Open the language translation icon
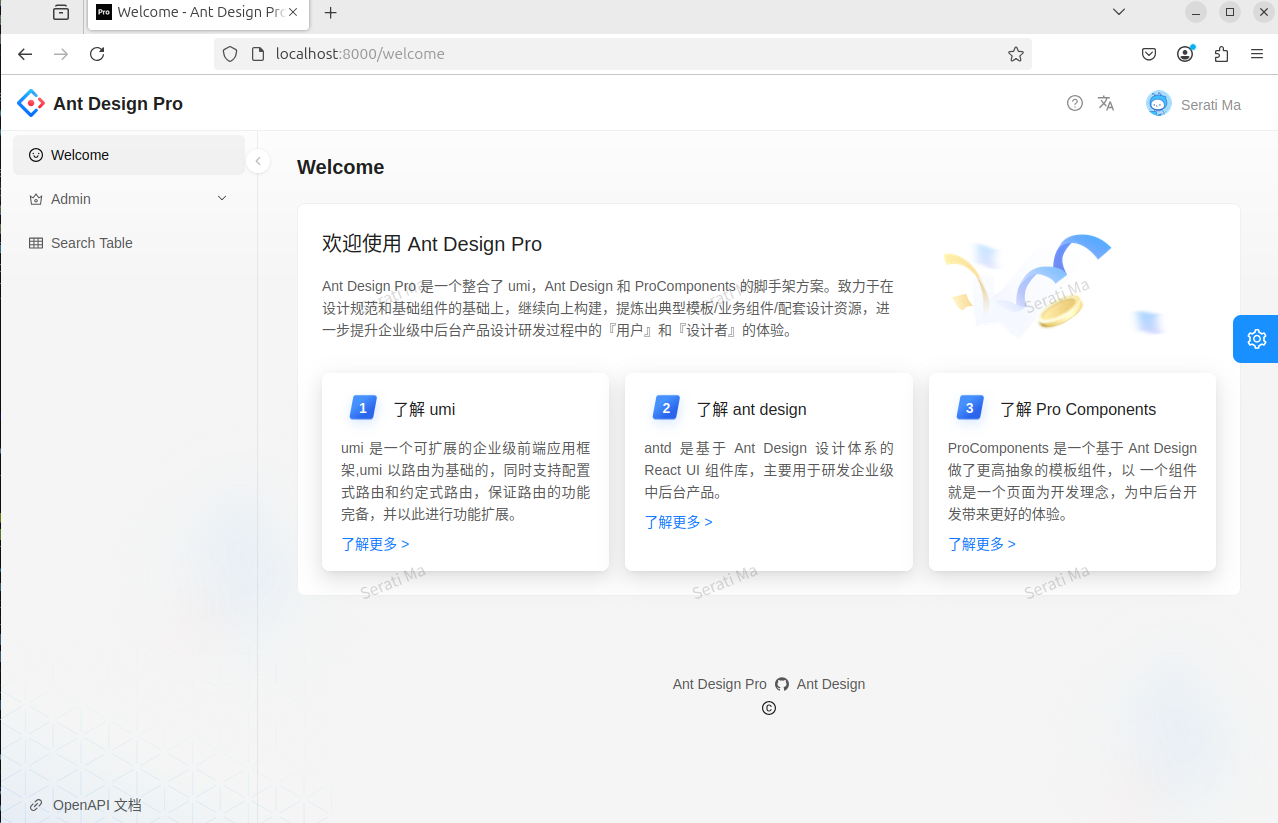The width and height of the screenshot is (1278, 823). 1106,103
